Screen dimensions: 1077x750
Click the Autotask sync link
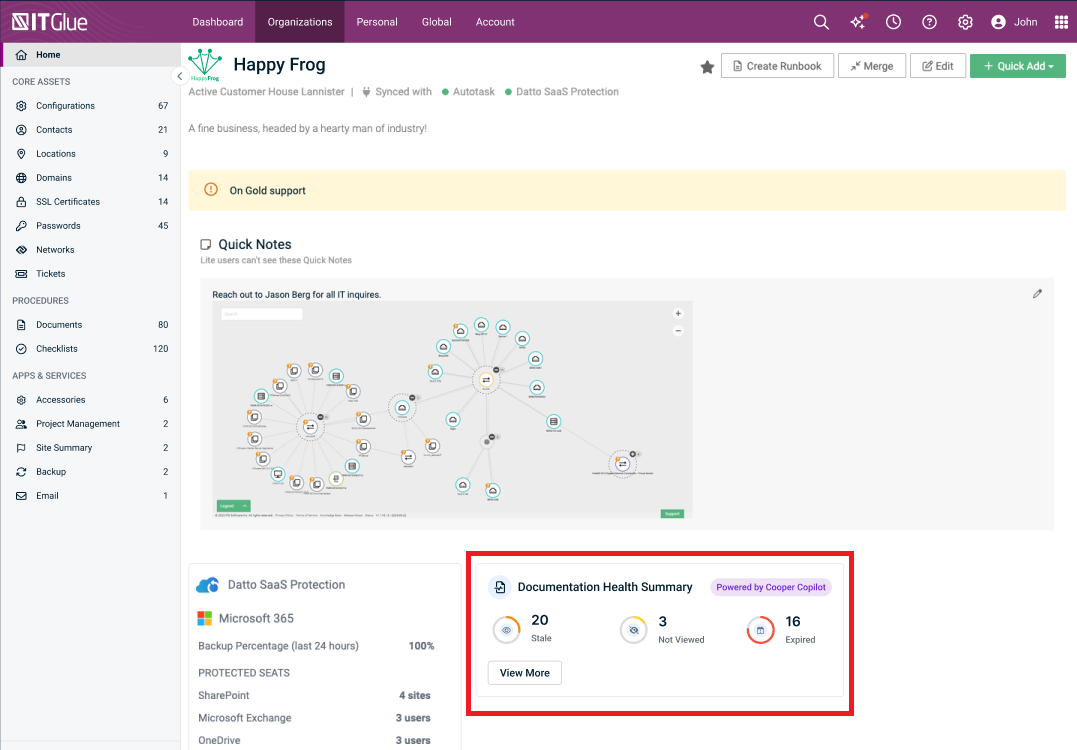[x=473, y=92]
